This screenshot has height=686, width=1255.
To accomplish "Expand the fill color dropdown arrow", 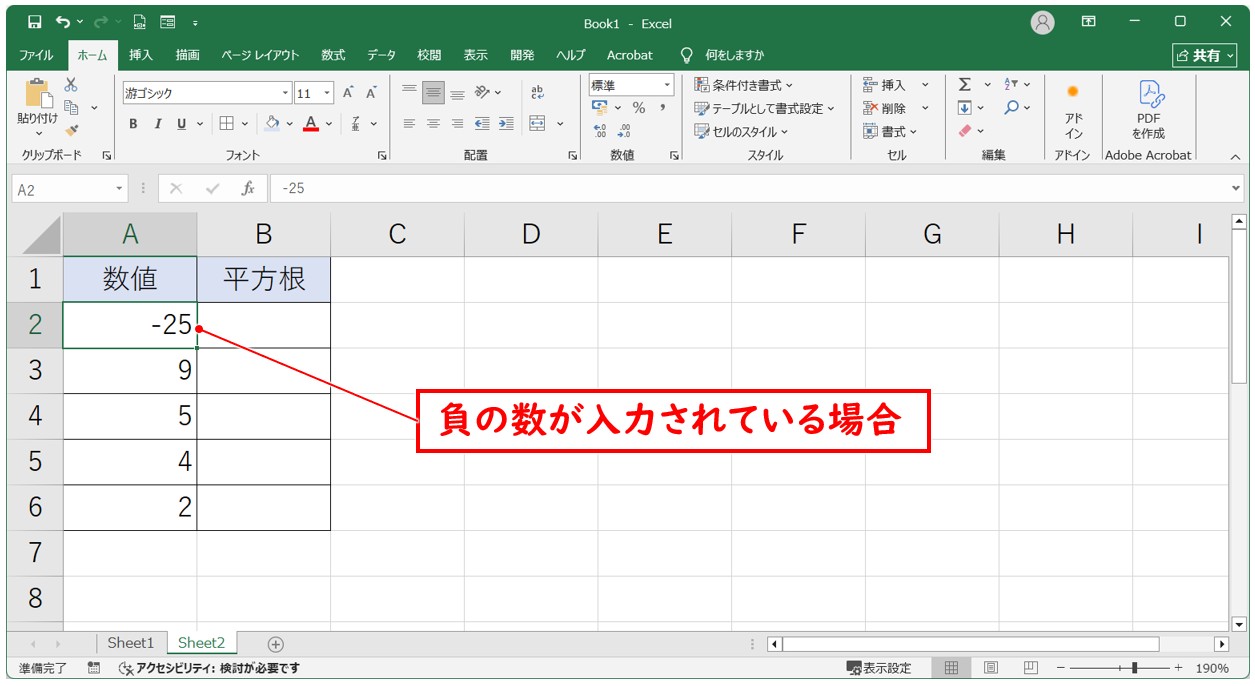I will point(289,124).
